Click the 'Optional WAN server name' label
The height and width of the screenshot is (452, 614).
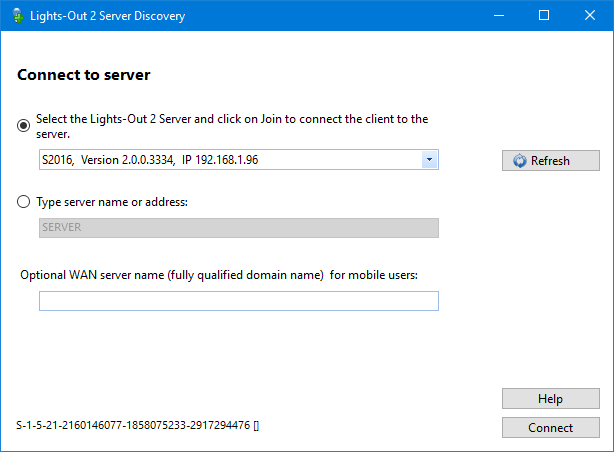coord(219,274)
